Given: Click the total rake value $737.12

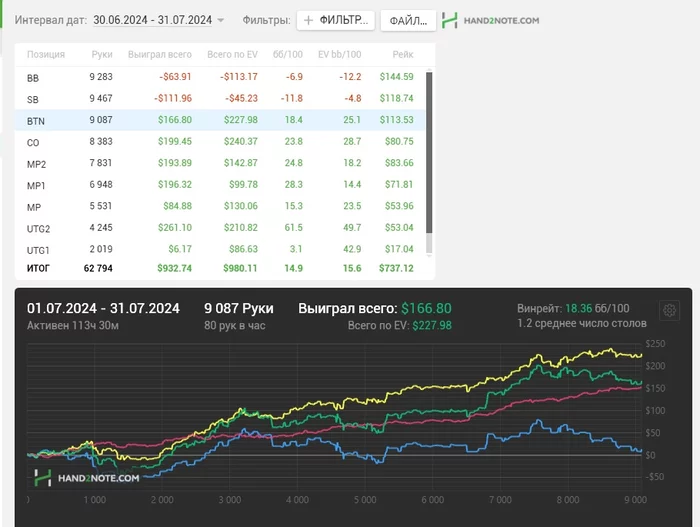Looking at the screenshot, I should pos(396,268).
